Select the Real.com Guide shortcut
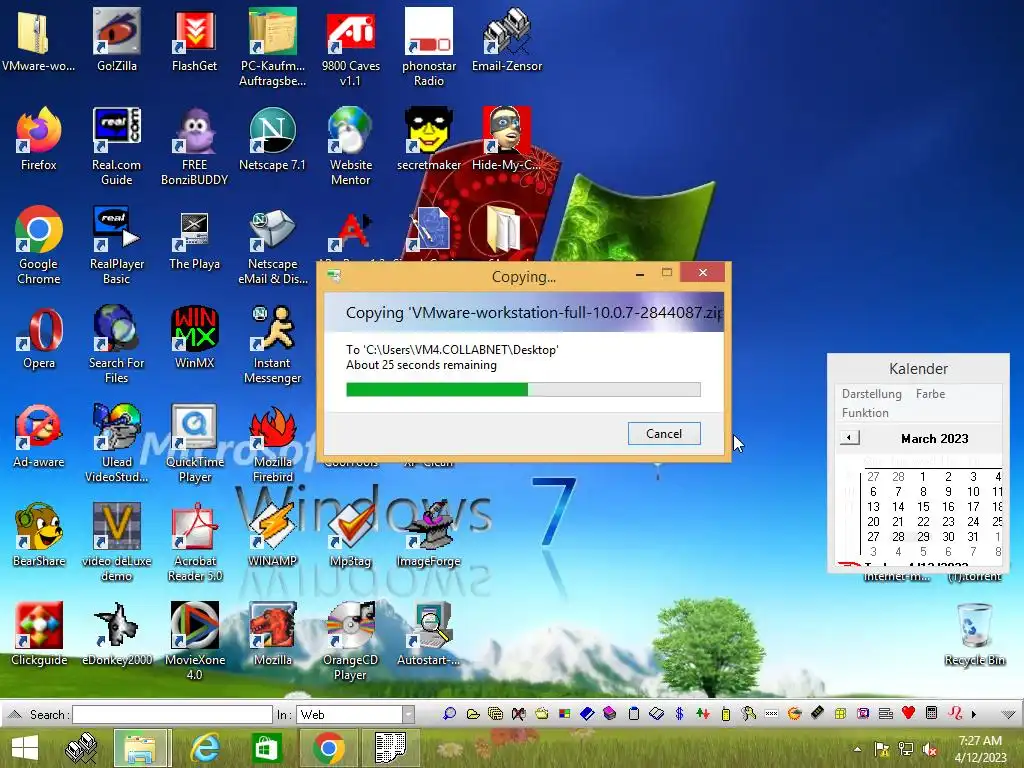This screenshot has width=1024, height=768. pyautogui.click(x=116, y=147)
